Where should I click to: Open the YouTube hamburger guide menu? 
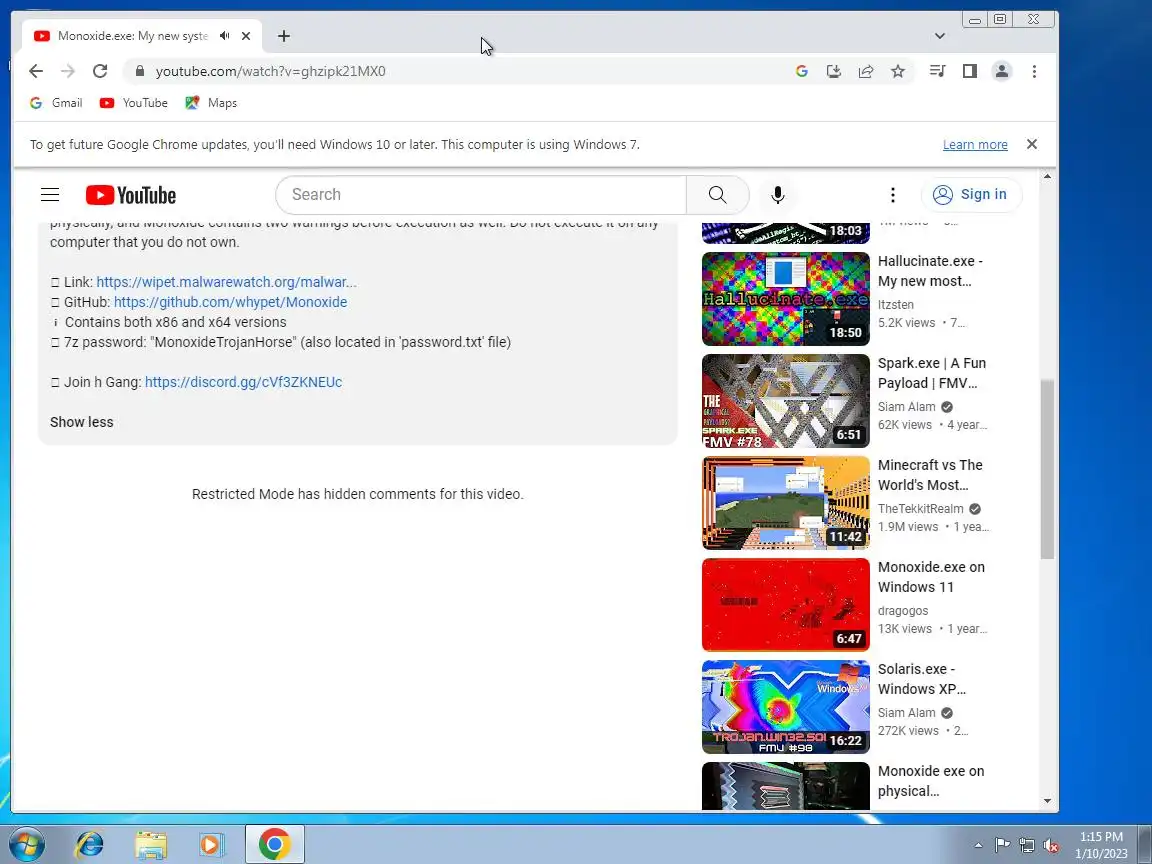tap(50, 195)
